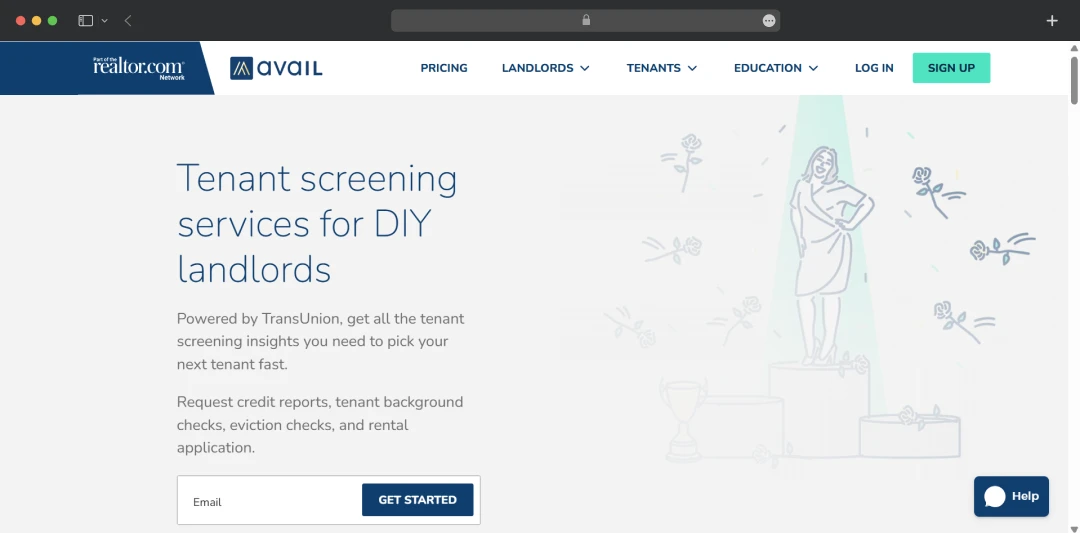
Task: Open the Help chat widget
Action: pyautogui.click(x=1011, y=497)
